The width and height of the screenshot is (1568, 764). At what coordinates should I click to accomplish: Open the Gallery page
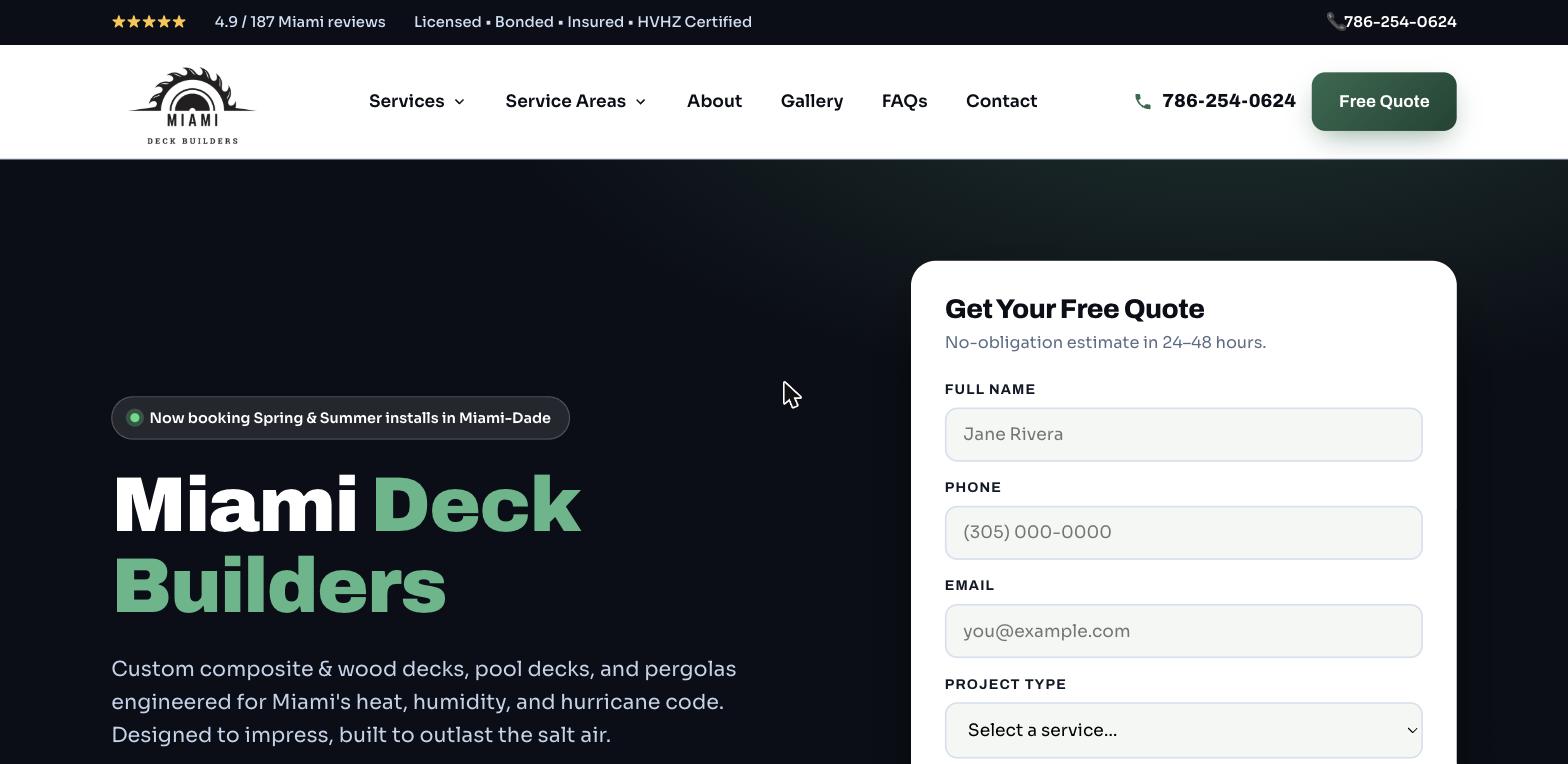[812, 101]
